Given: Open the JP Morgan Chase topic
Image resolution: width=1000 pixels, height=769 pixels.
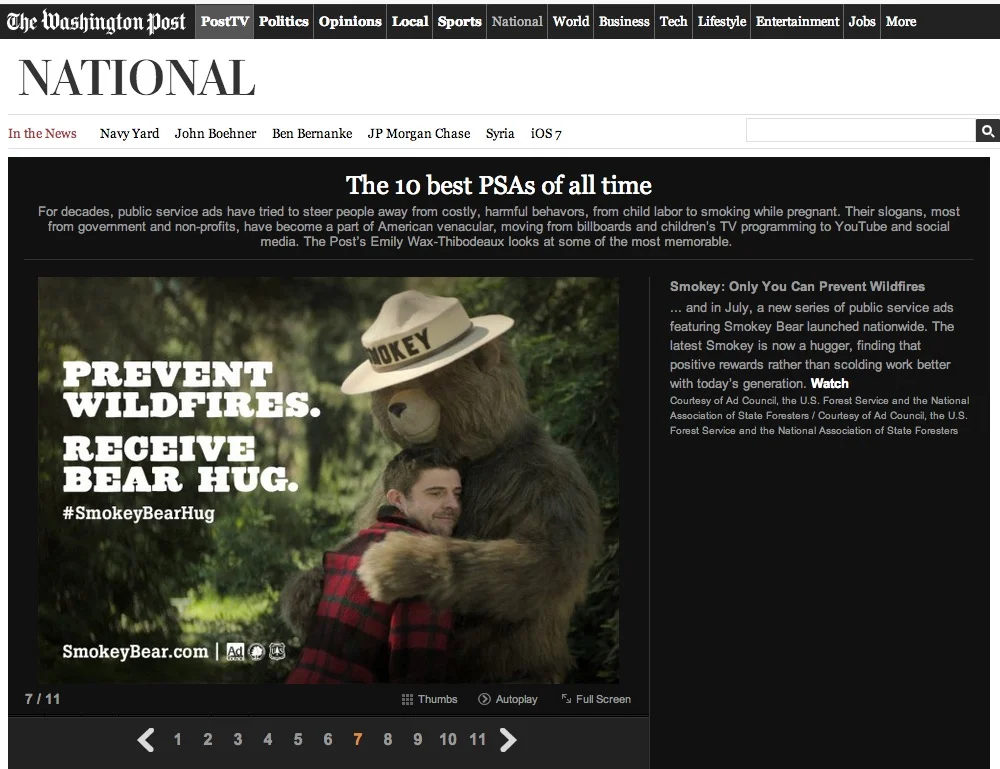Looking at the screenshot, I should click(x=419, y=133).
